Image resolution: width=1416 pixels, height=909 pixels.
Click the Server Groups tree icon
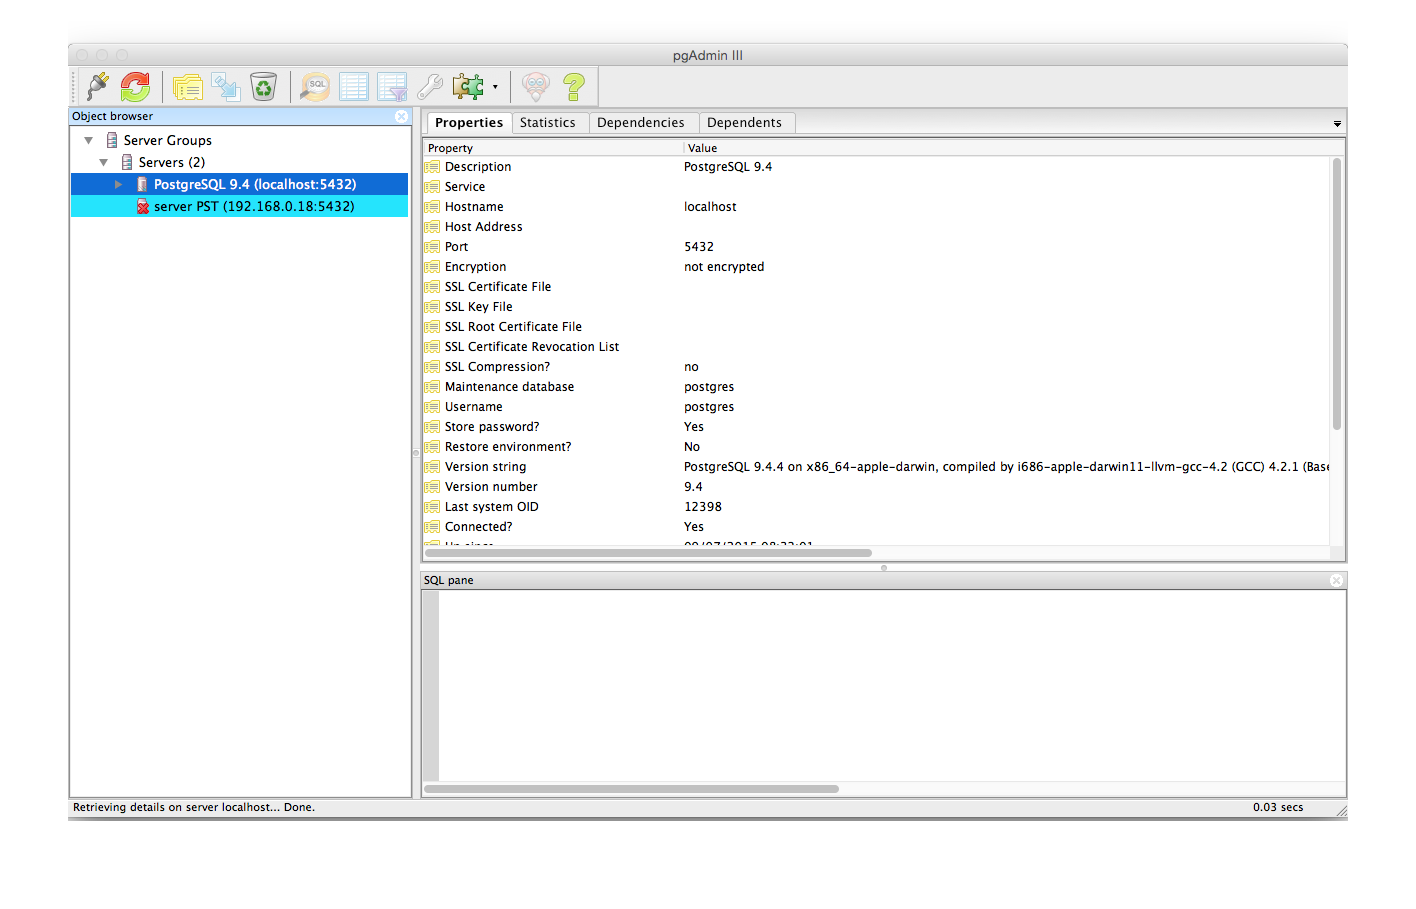(x=112, y=140)
